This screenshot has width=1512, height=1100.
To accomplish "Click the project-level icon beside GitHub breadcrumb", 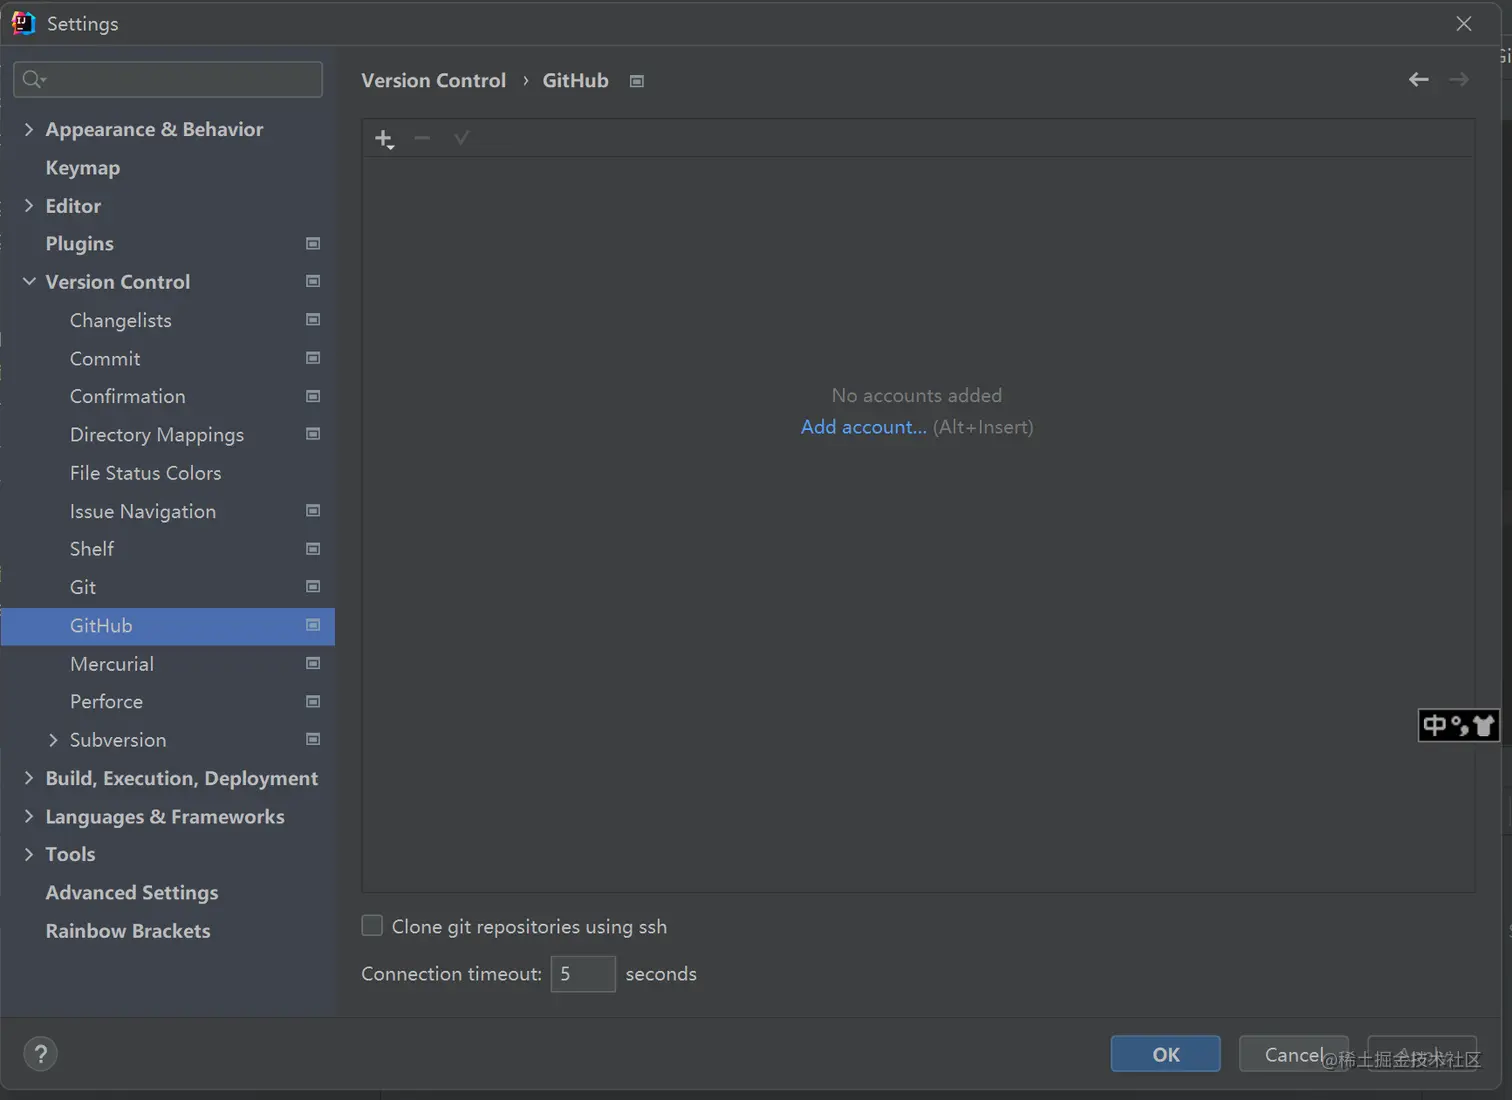I will coord(637,81).
